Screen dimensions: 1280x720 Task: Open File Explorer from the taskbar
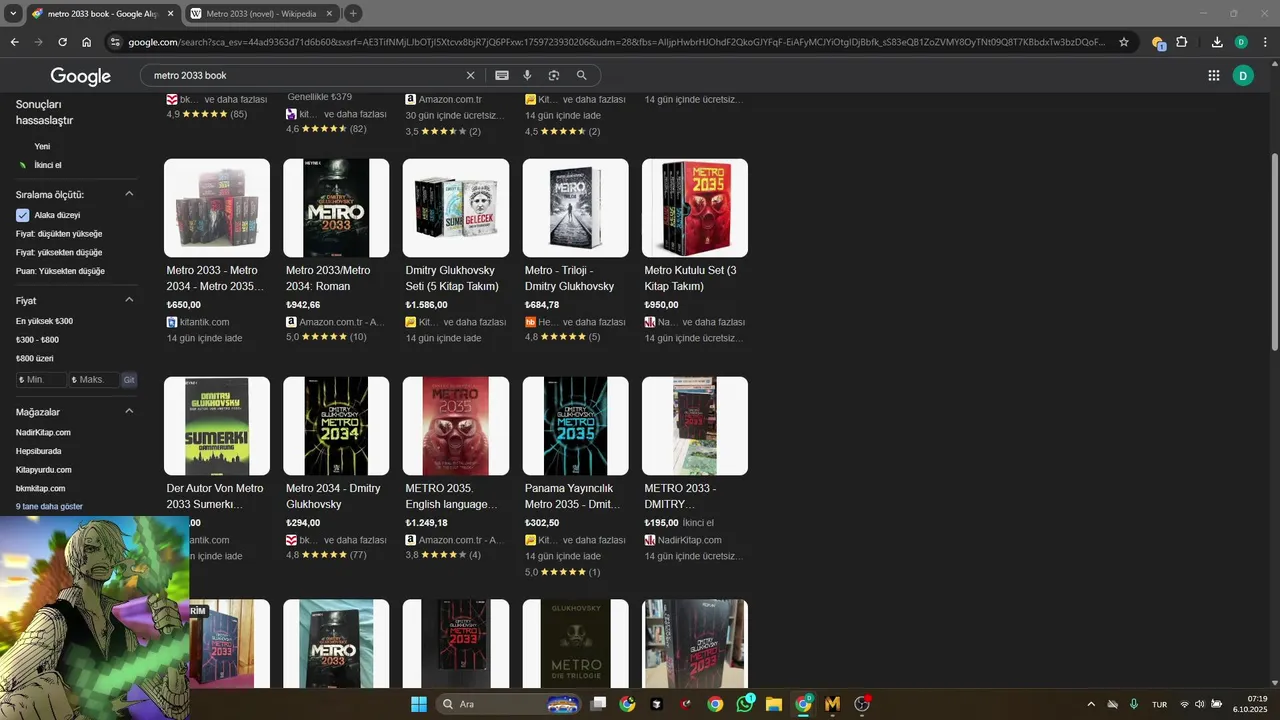[x=774, y=704]
